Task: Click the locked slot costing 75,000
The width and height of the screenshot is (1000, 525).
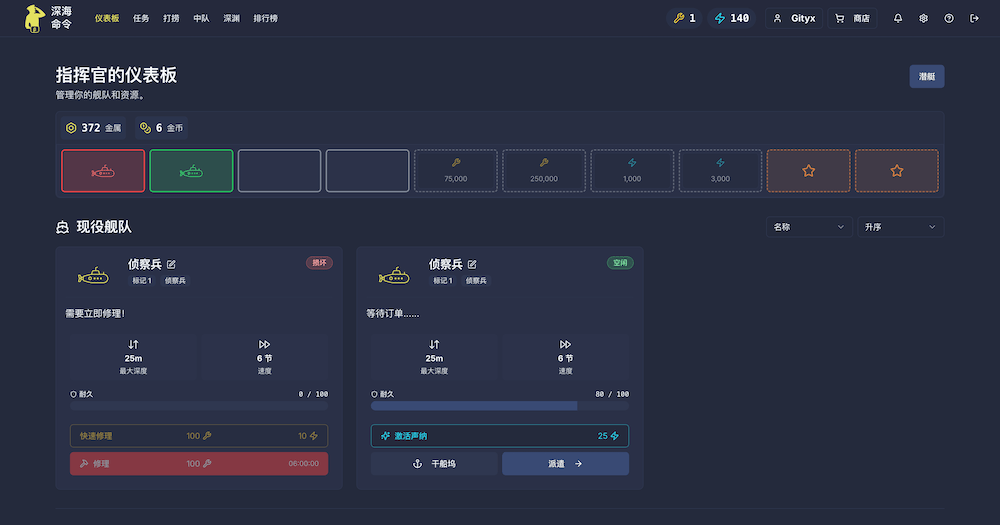Action: [456, 171]
